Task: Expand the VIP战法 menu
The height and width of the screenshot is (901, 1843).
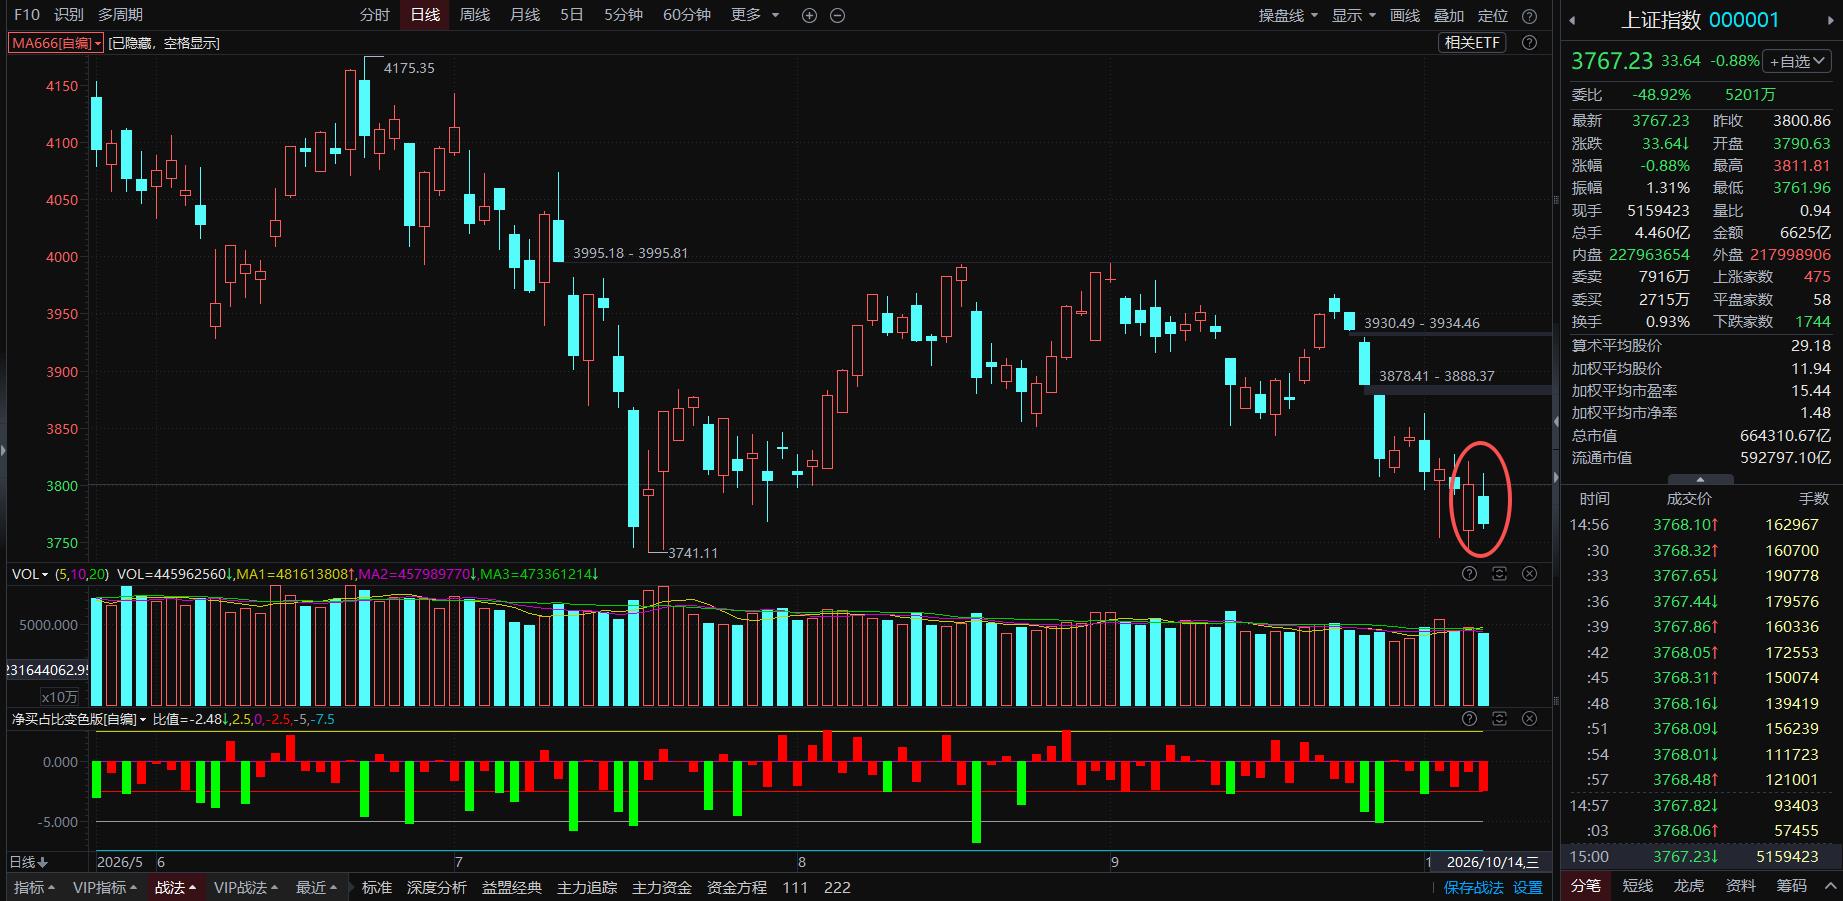Action: [x=246, y=887]
